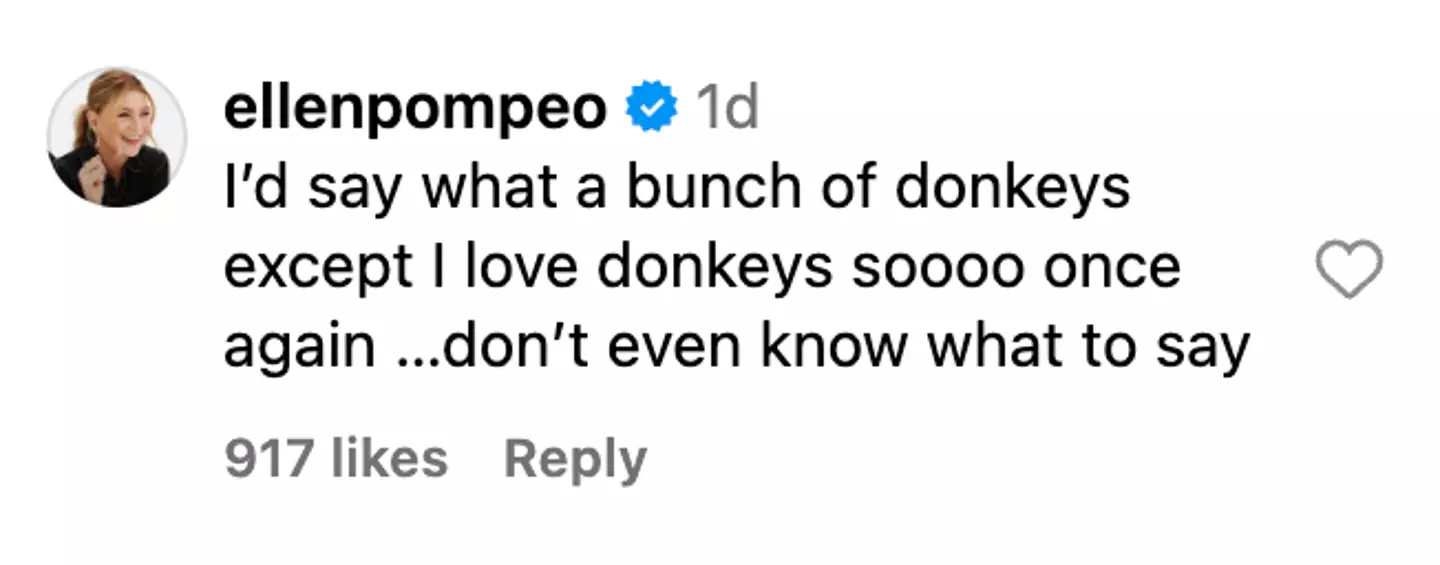Click the blue verified badge
The width and height of the screenshot is (1440, 565).
point(651,109)
